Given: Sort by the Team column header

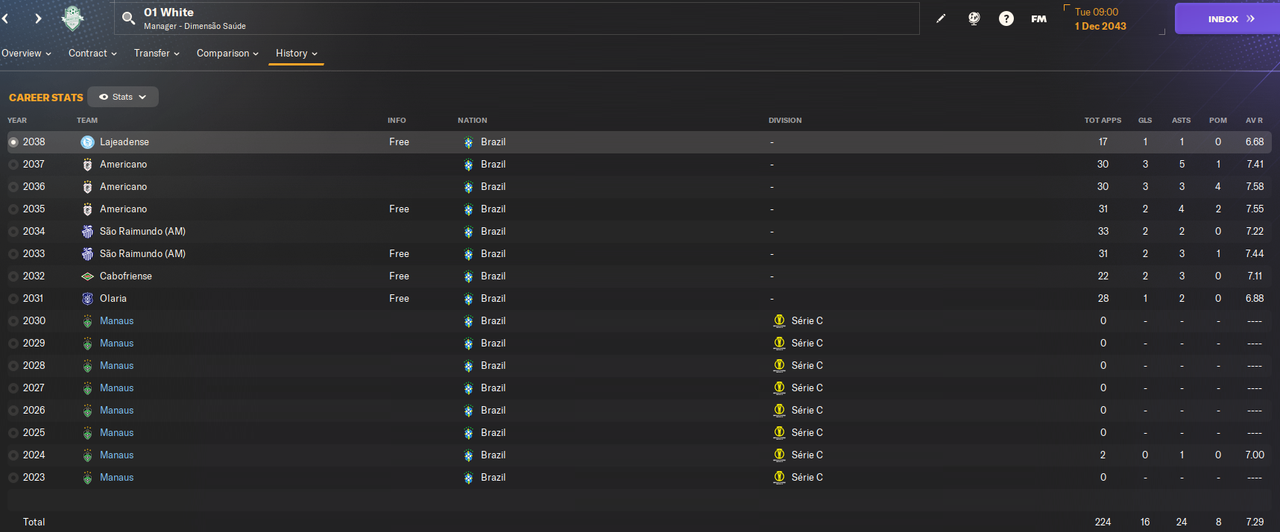Looking at the screenshot, I should point(87,121).
